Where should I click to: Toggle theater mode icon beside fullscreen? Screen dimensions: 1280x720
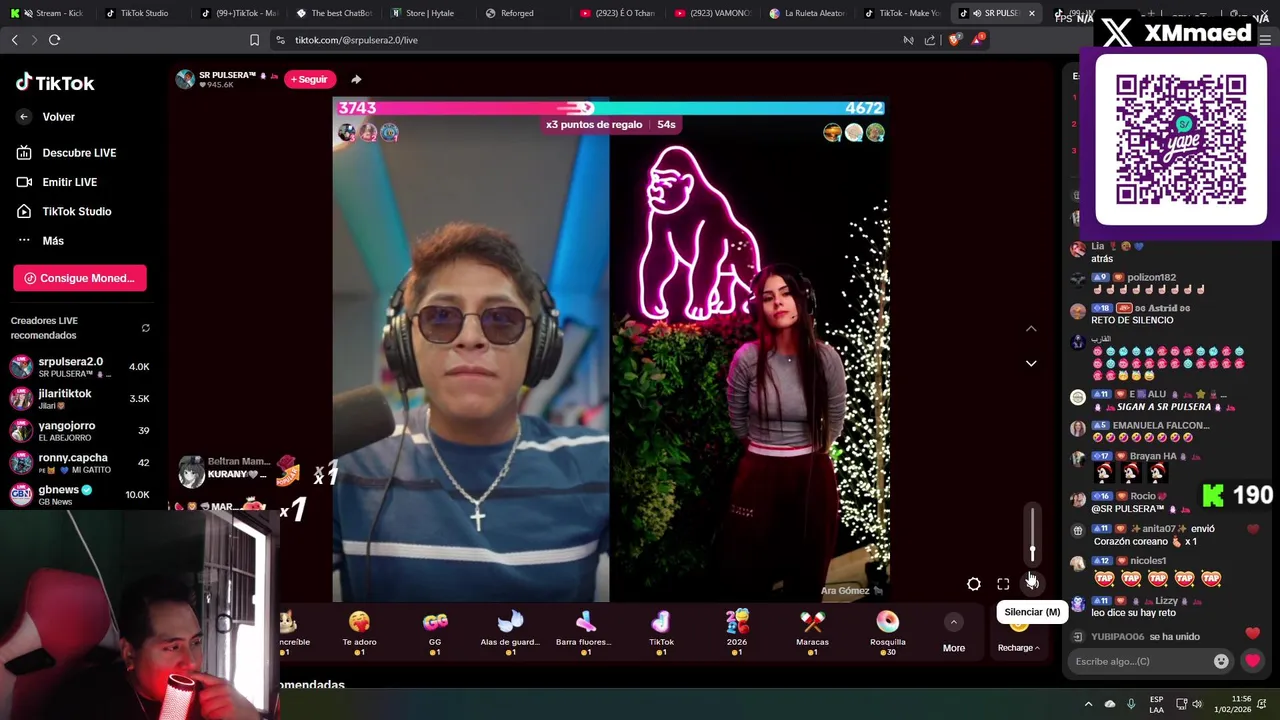point(974,584)
